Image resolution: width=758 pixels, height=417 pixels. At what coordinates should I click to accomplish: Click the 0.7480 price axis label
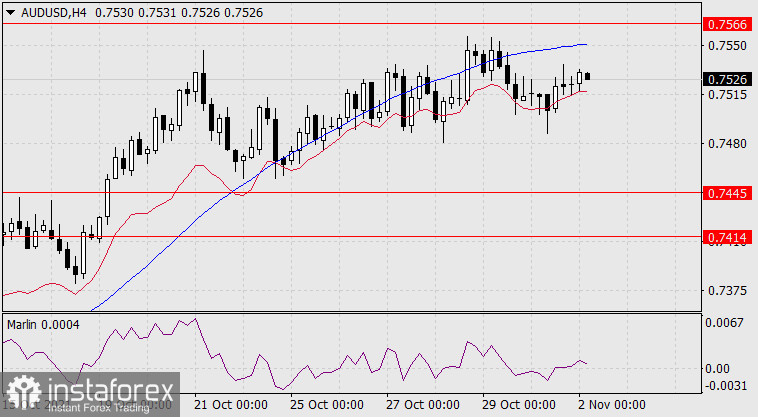tap(724, 144)
